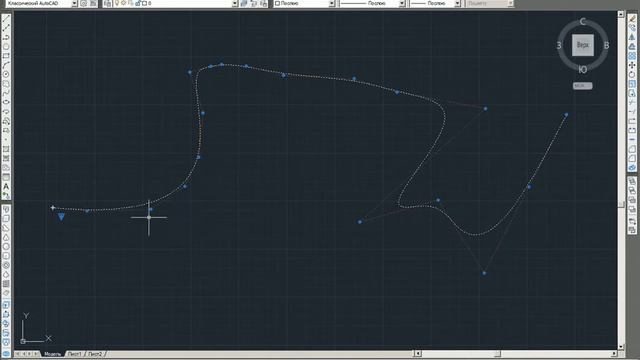The image size is (640, 360).
Task: Select the Trim tool
Action: [632, 102]
